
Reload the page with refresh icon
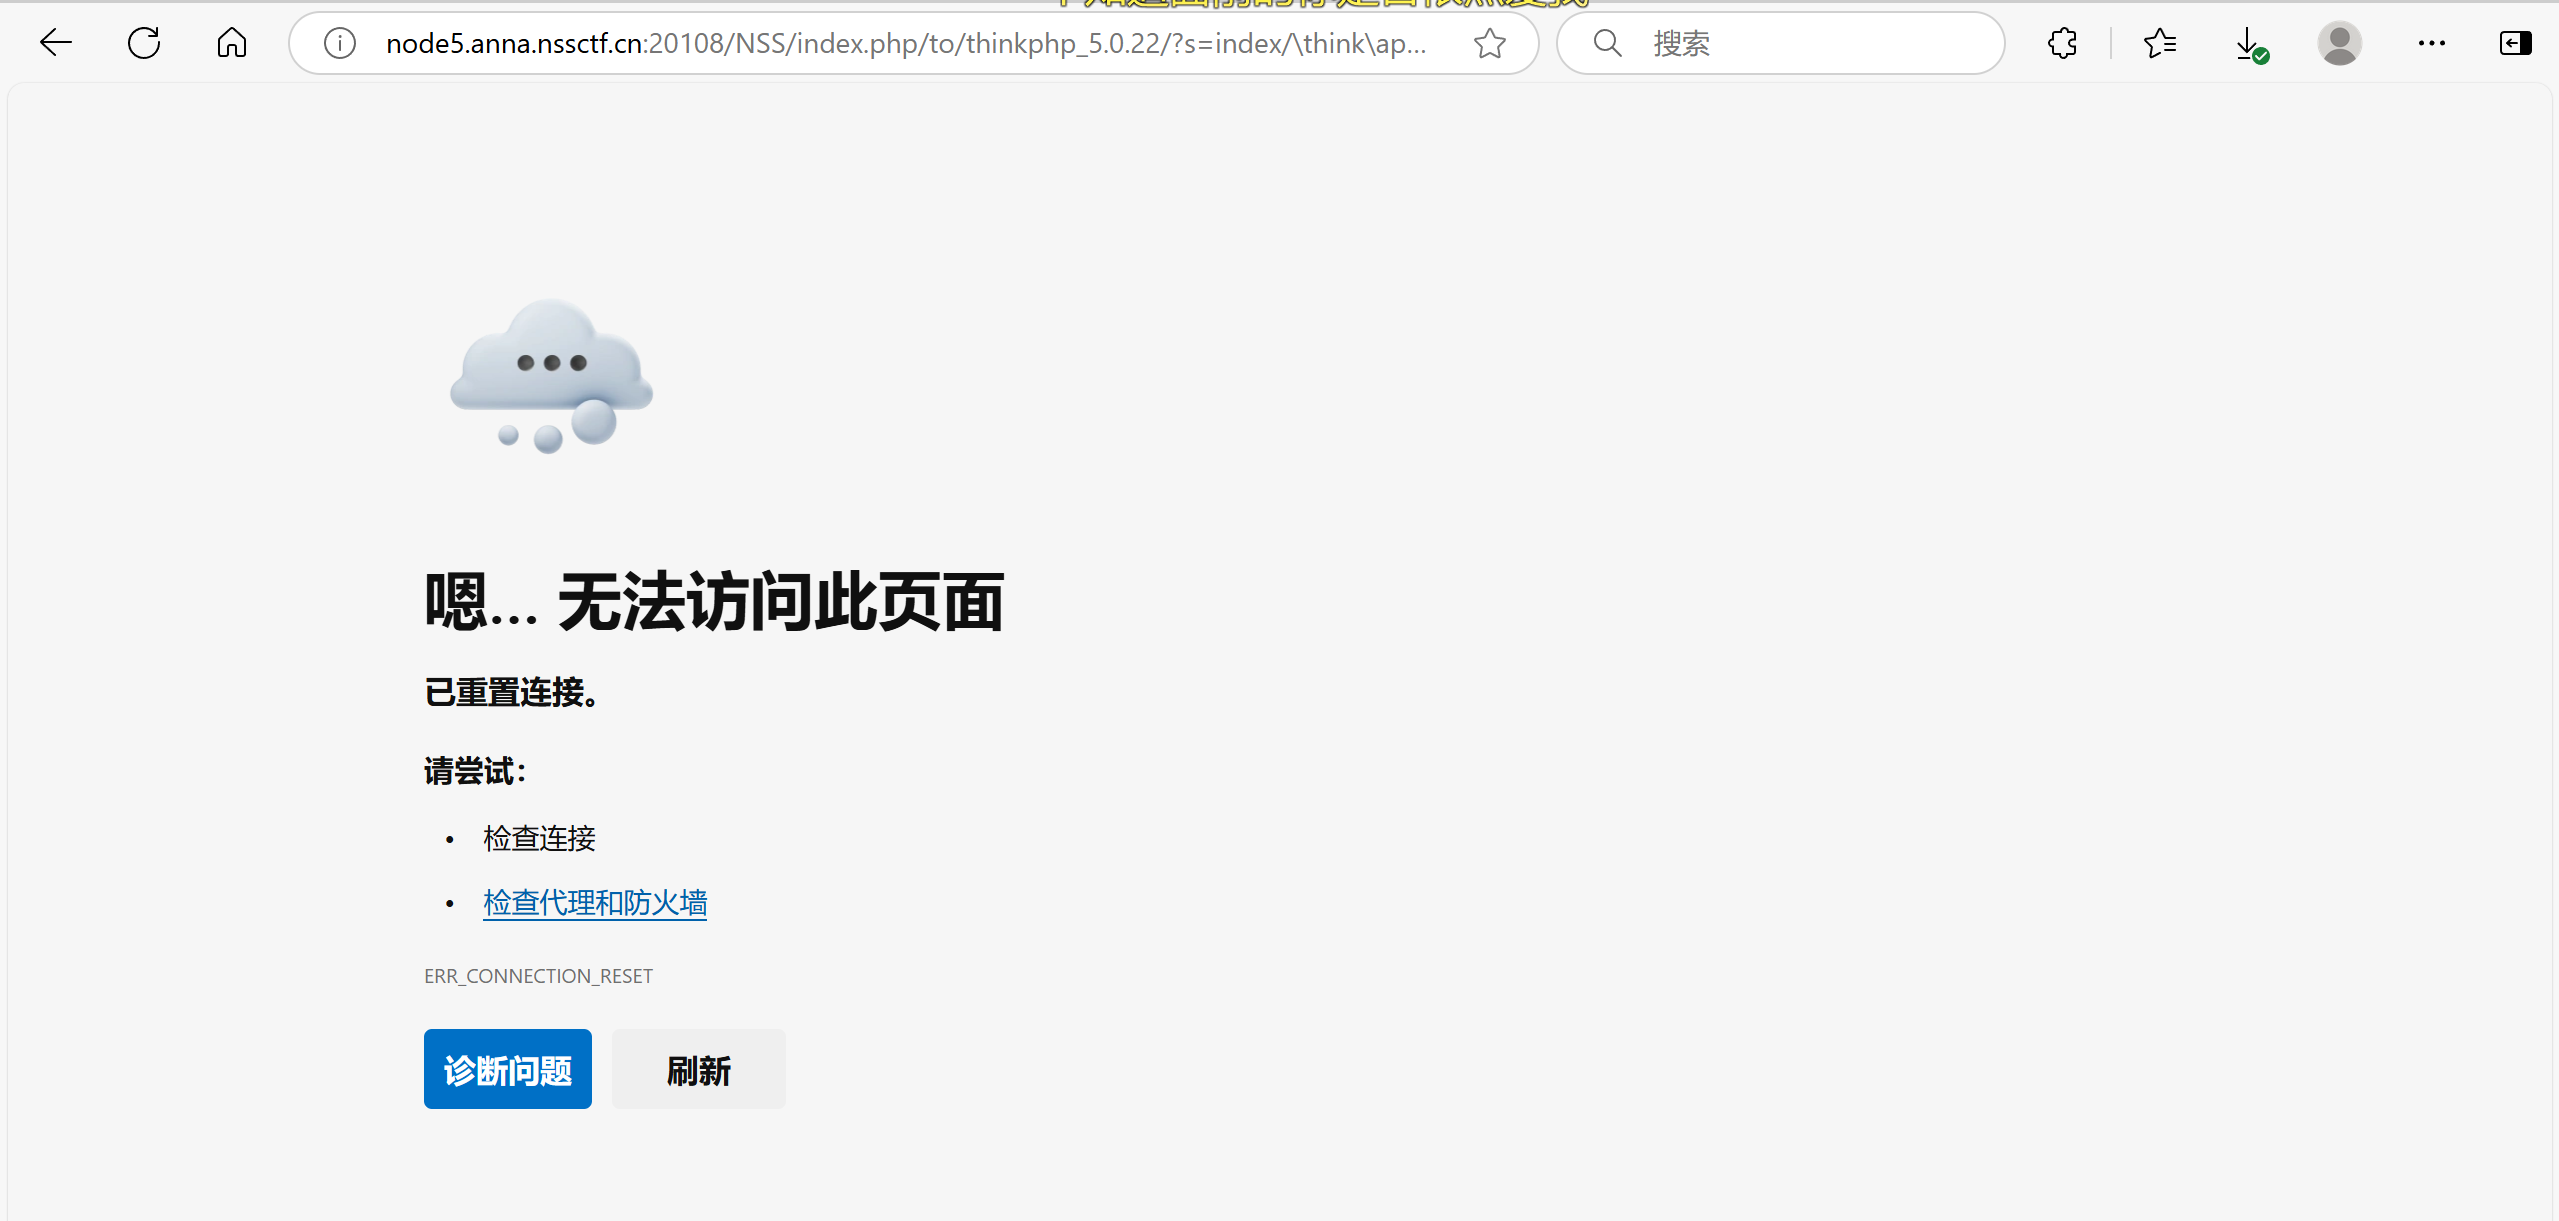pos(144,43)
